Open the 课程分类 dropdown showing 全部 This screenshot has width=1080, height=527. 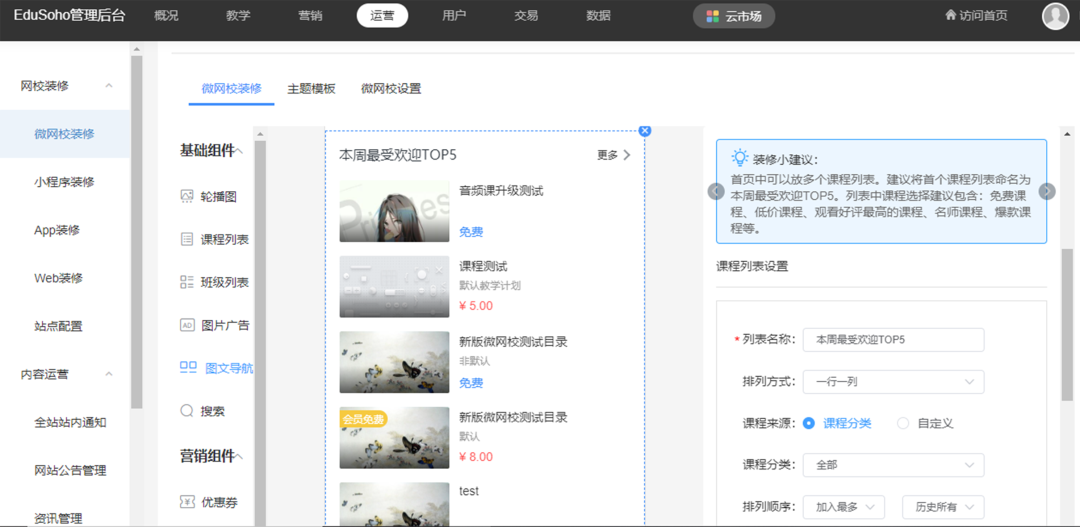click(x=893, y=465)
